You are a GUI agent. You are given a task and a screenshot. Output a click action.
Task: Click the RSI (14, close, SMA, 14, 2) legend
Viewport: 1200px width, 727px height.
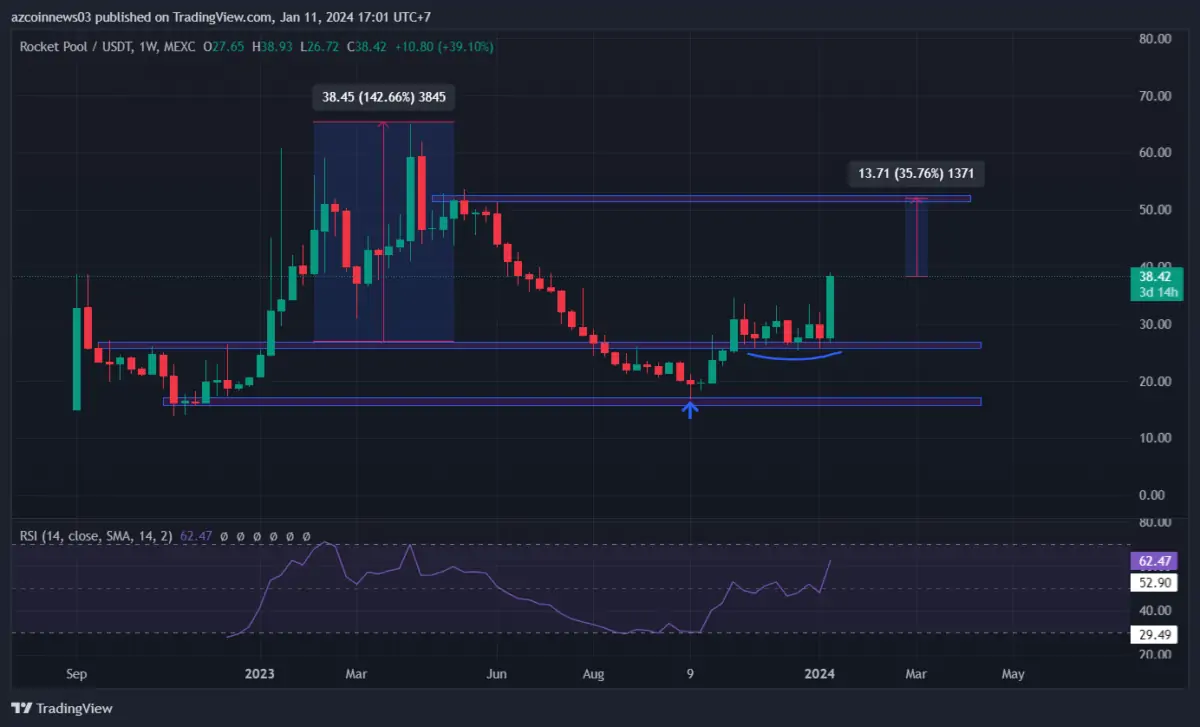tap(95, 537)
